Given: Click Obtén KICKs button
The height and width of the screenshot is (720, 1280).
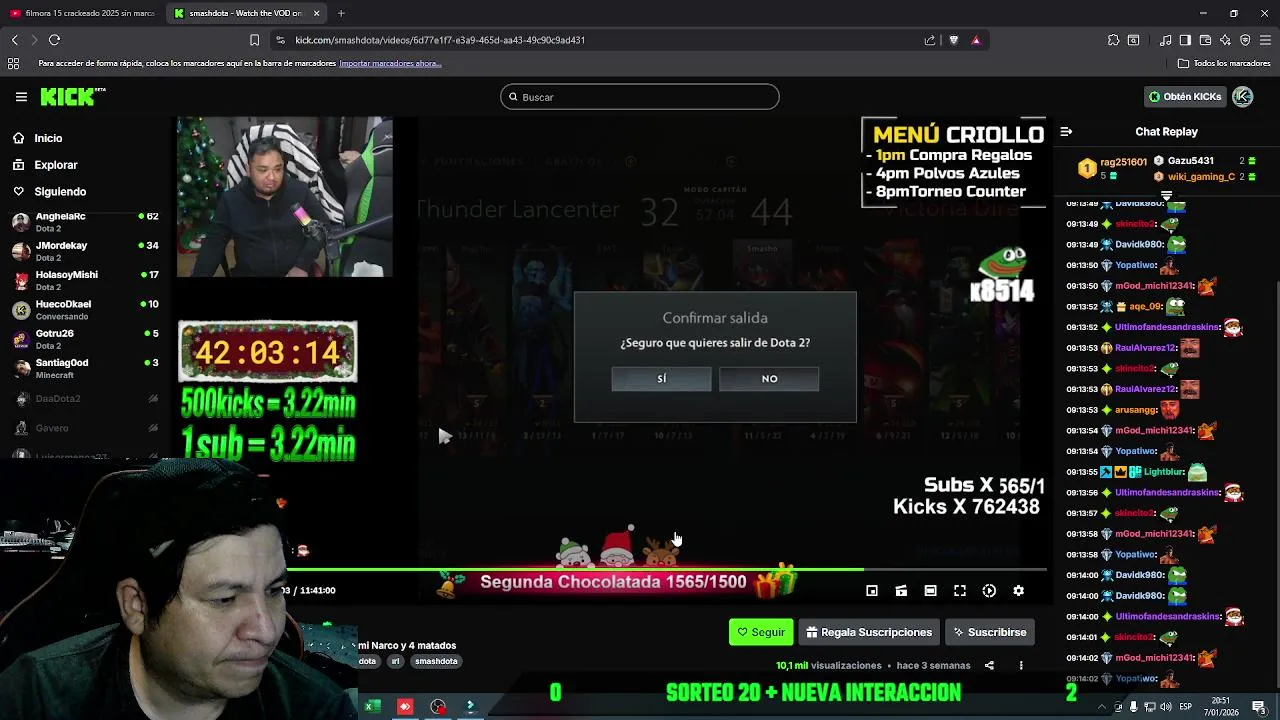Looking at the screenshot, I should point(1185,97).
